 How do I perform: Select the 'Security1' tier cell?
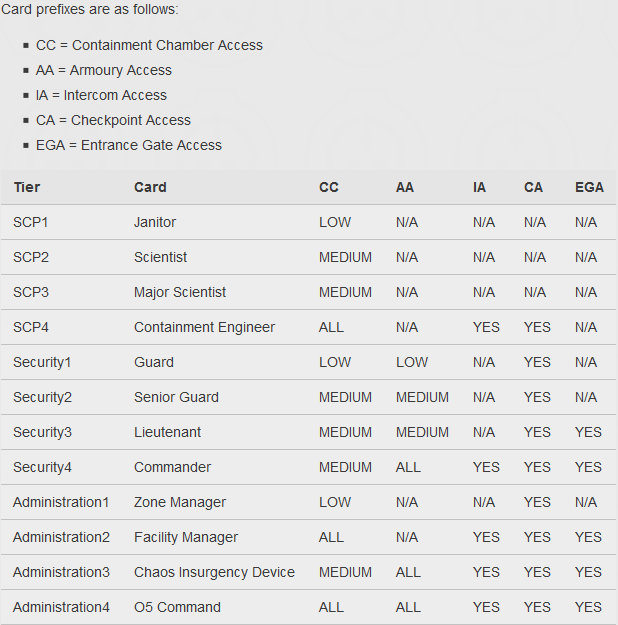click(43, 362)
